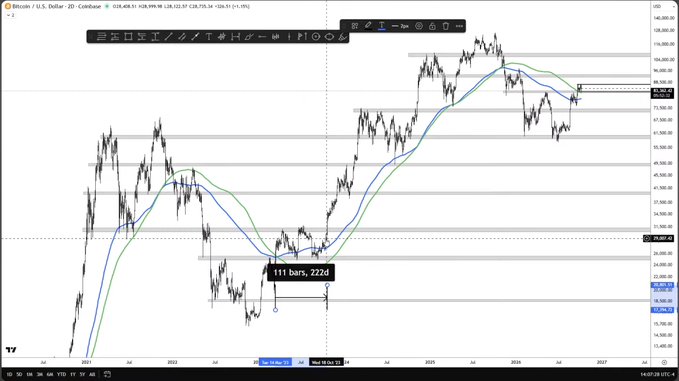
Task: Change line color with the pencil icon
Action: coord(368,26)
